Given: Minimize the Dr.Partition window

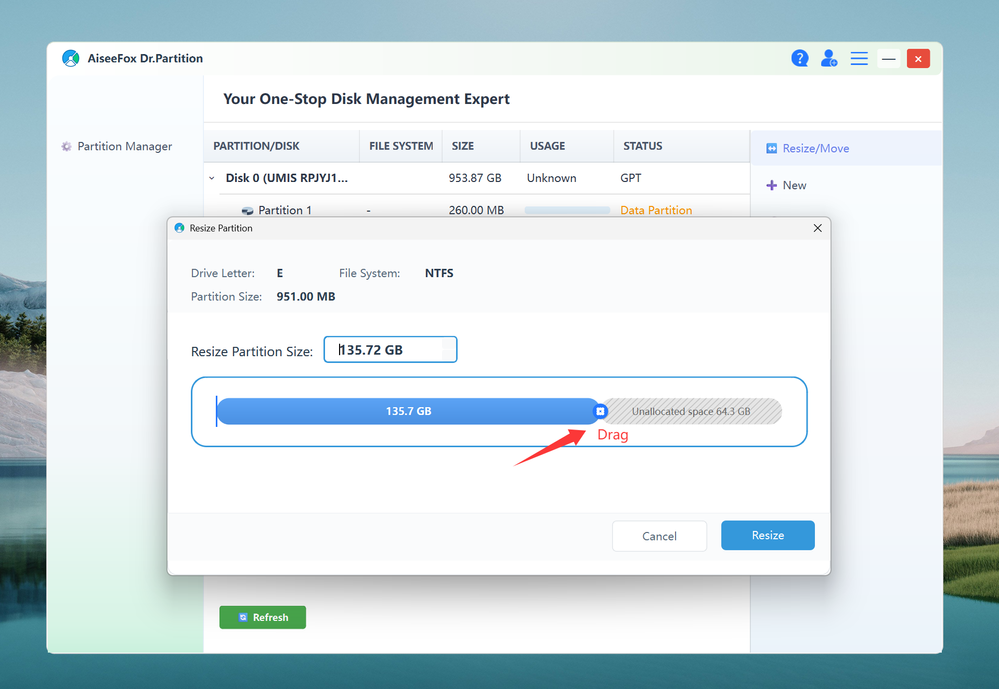Looking at the screenshot, I should coord(888,59).
